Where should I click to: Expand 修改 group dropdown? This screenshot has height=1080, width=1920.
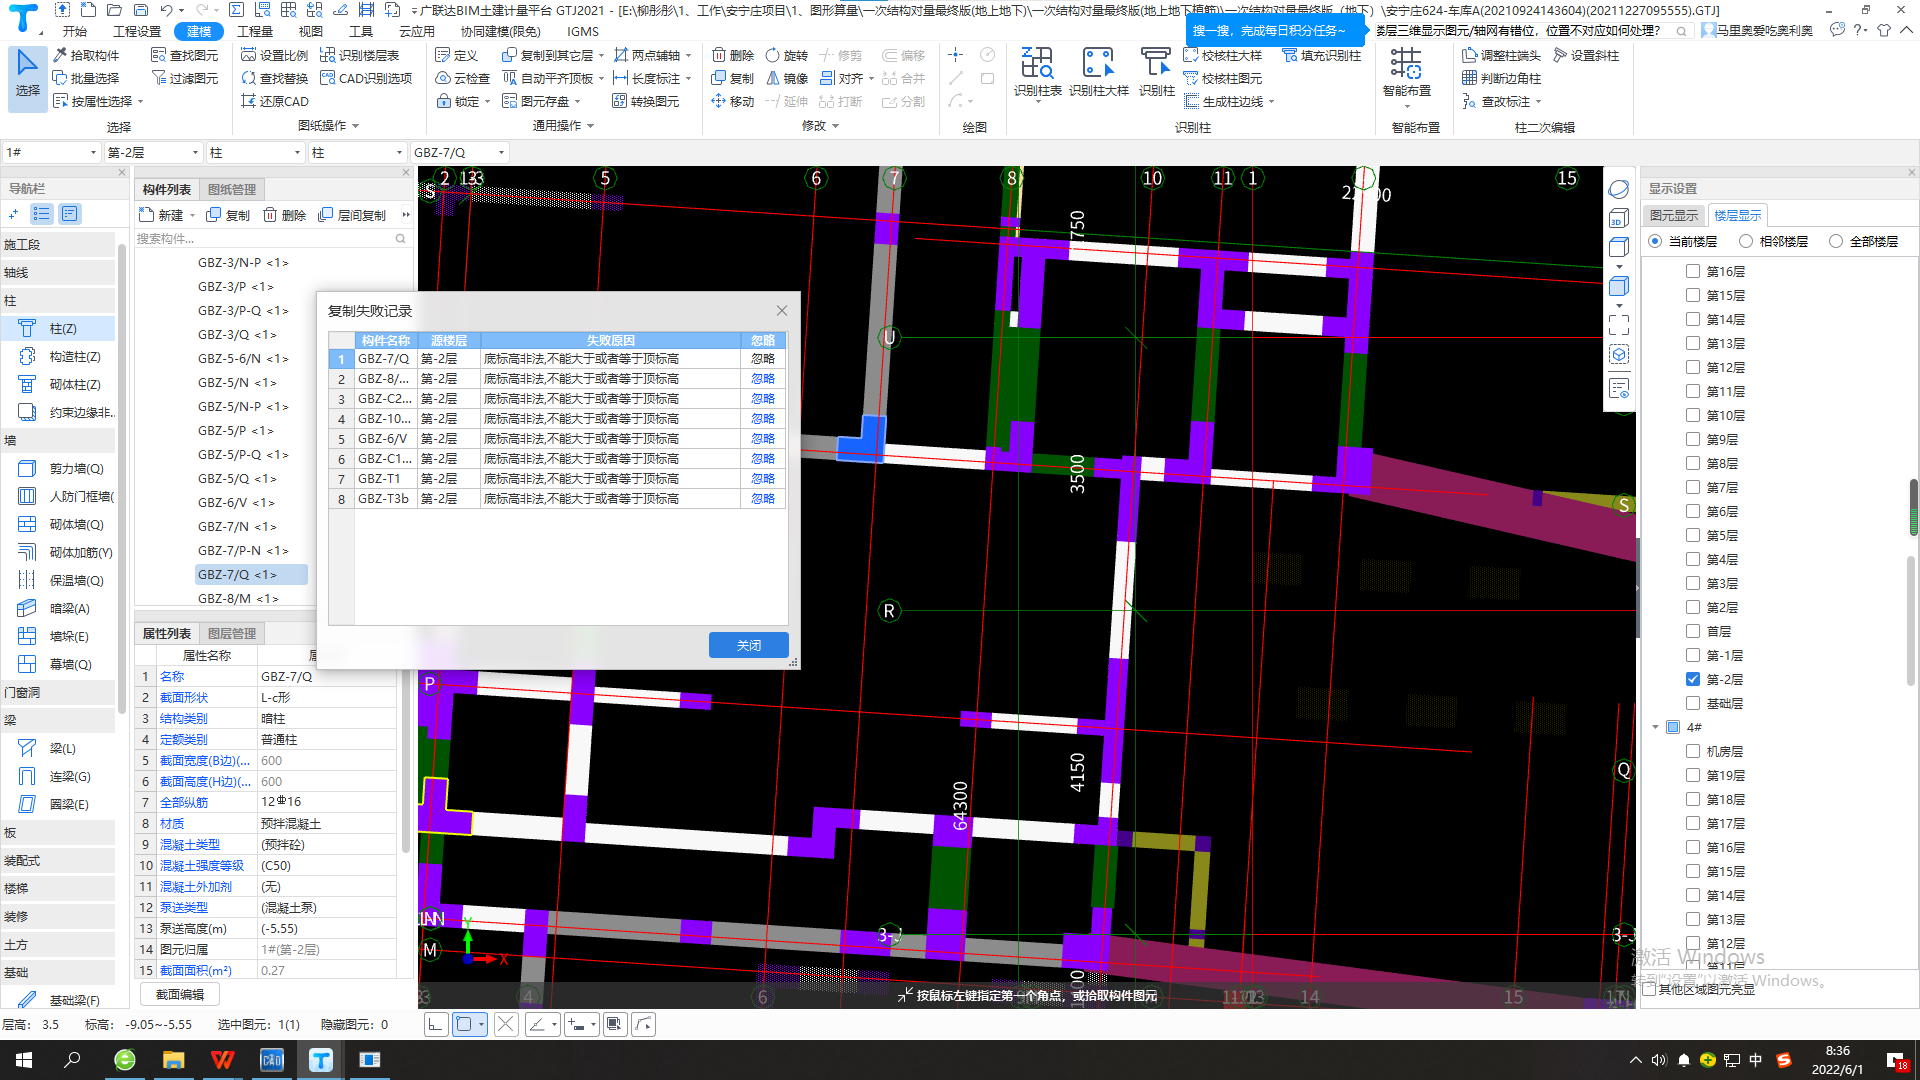[x=835, y=126]
